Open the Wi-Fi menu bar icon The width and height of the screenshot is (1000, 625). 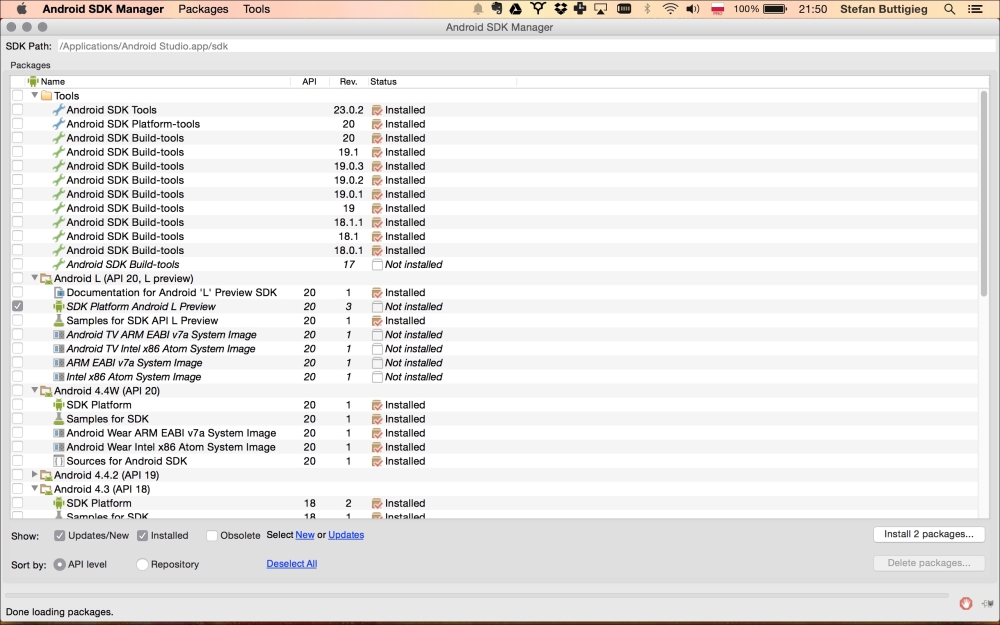pyautogui.click(x=670, y=9)
